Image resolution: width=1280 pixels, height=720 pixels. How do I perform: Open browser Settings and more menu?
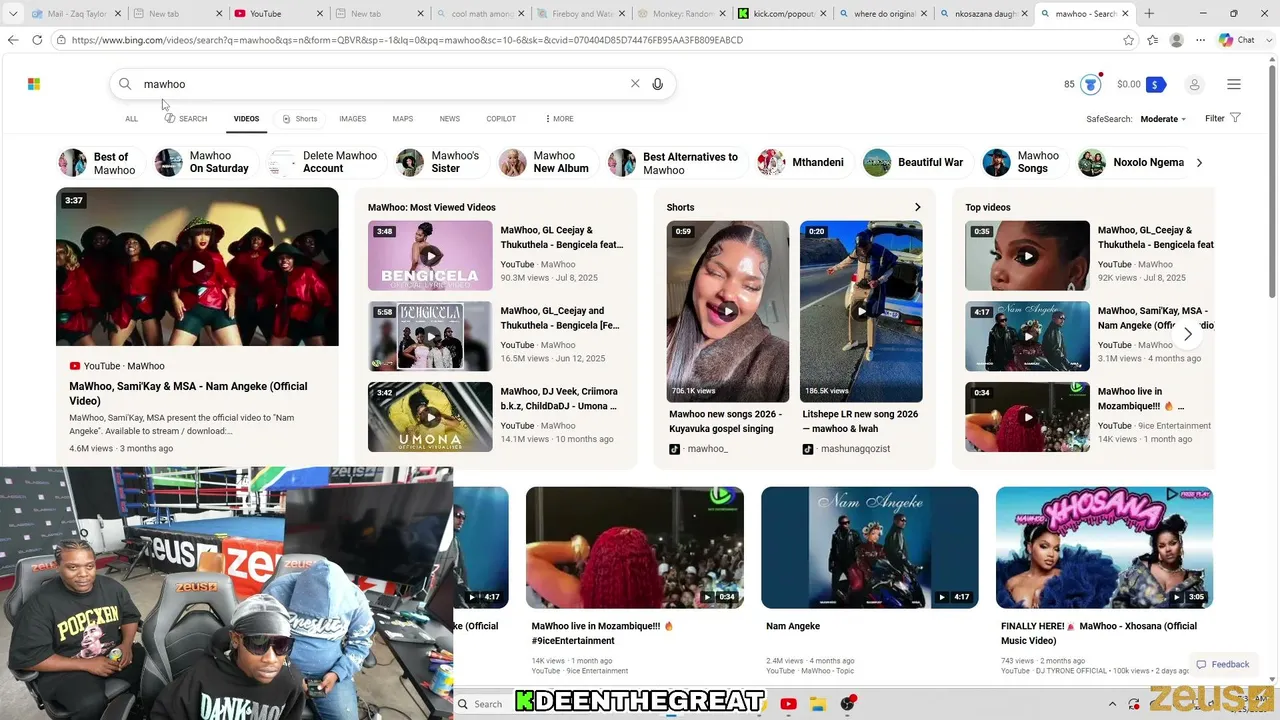[1200, 40]
